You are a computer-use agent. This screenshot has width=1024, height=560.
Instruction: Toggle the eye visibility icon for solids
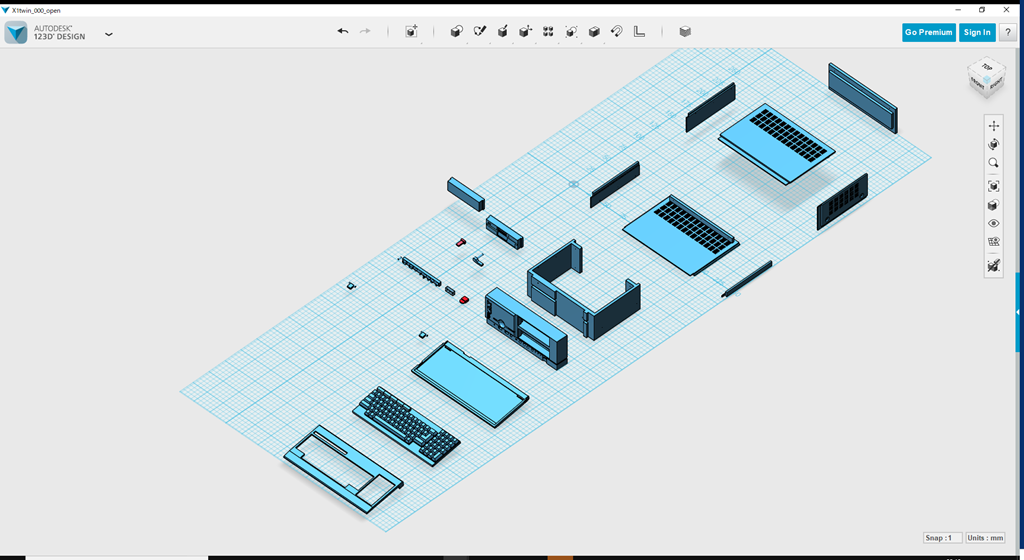(x=993, y=224)
